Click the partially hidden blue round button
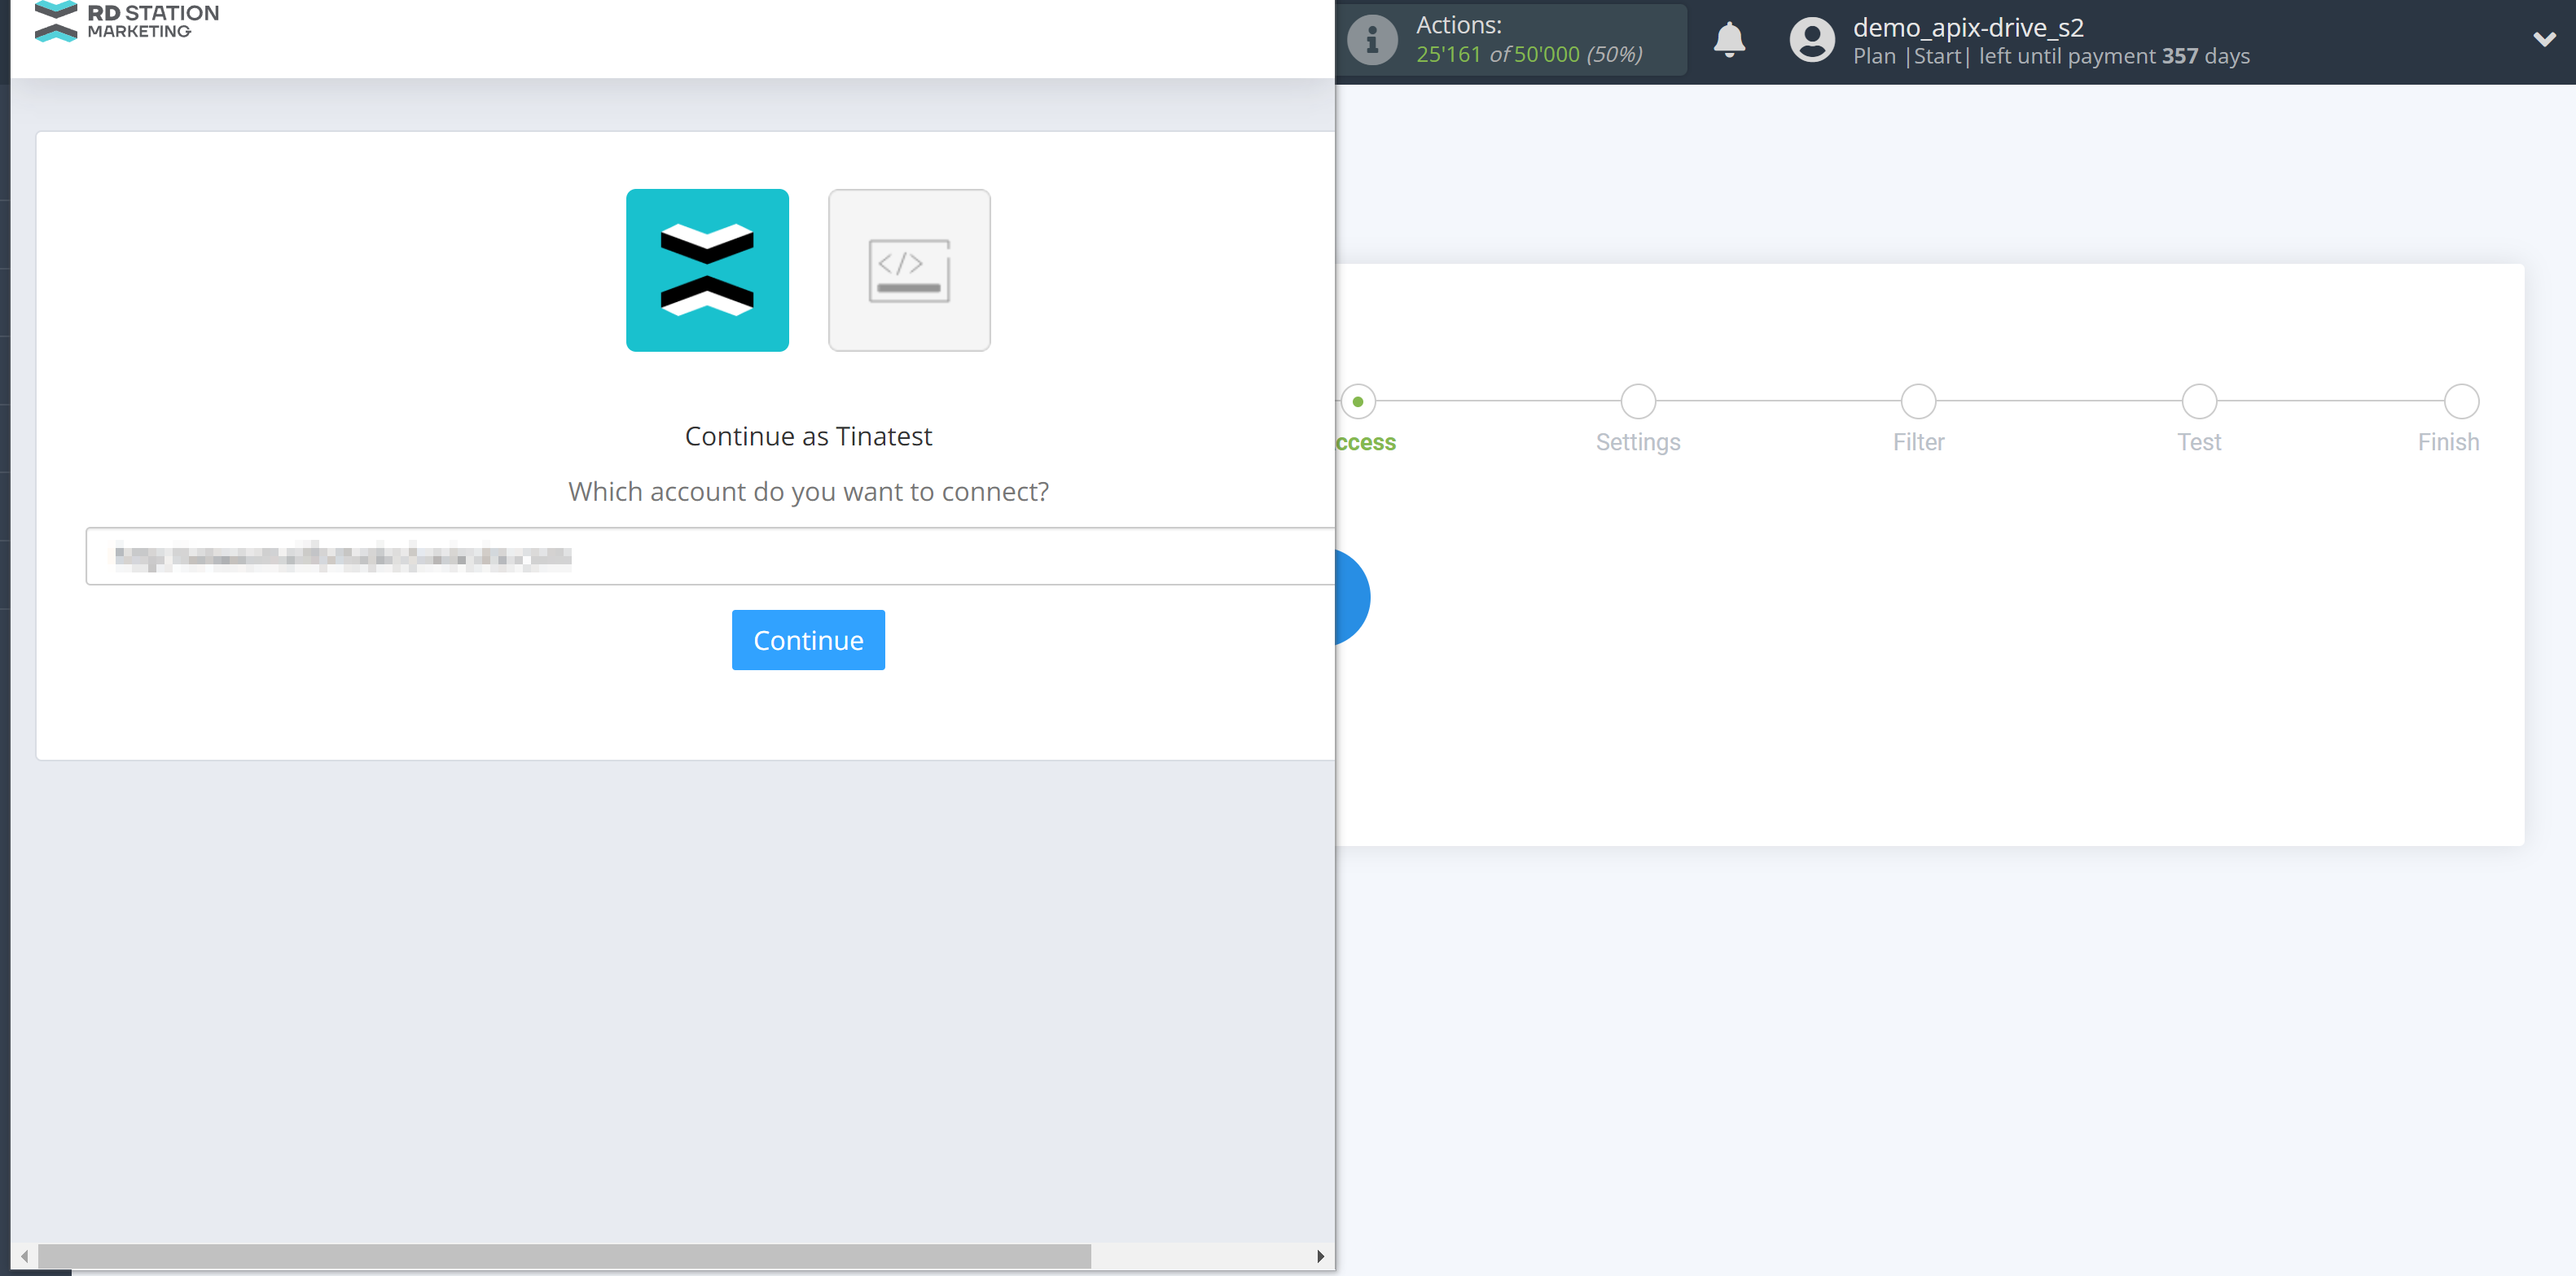2576x1276 pixels. click(1352, 597)
